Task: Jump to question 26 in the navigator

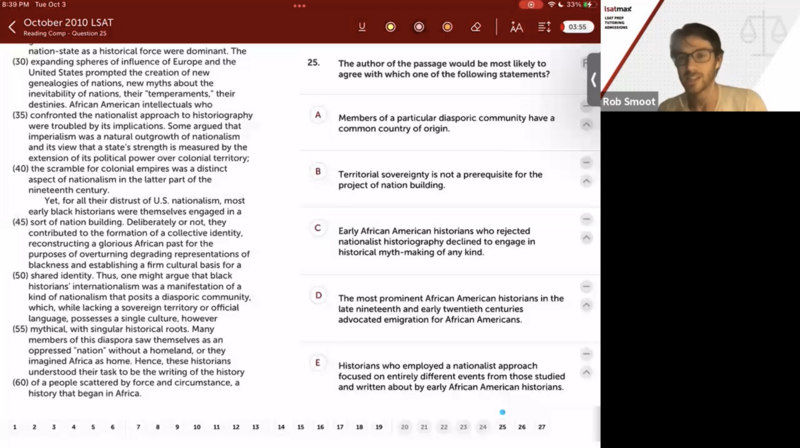Action: 522,427
